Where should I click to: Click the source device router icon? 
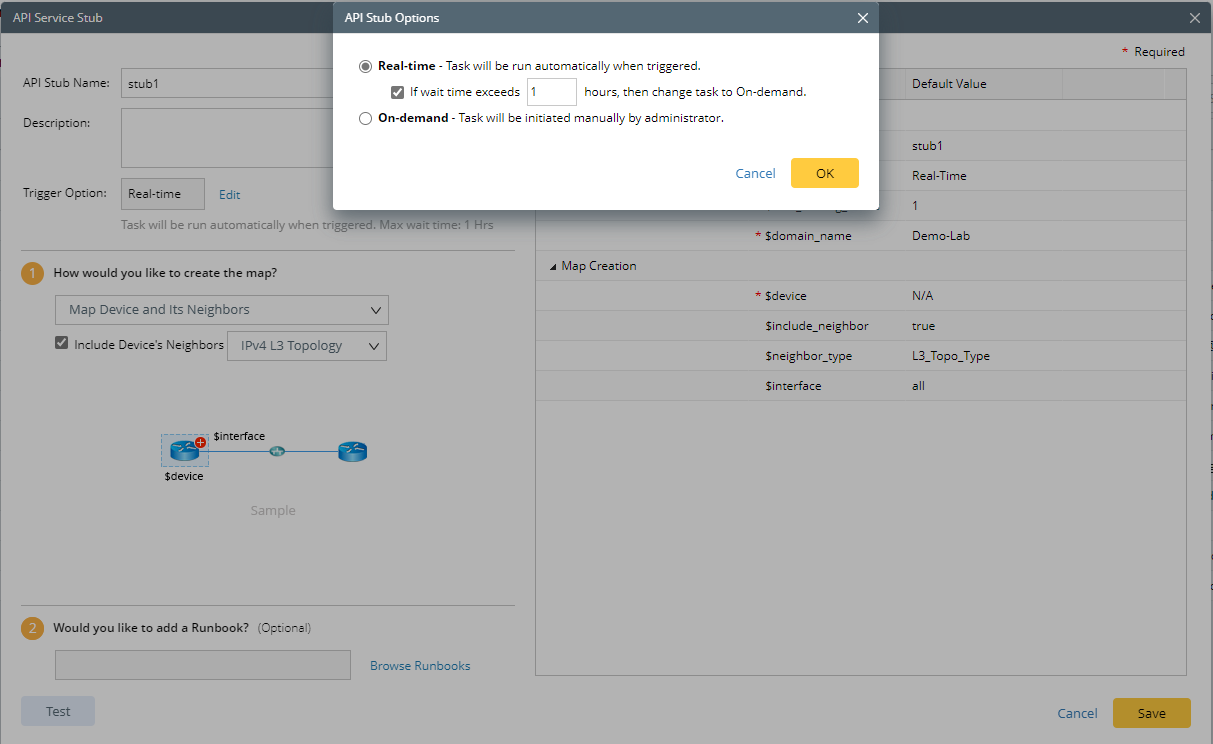point(184,451)
